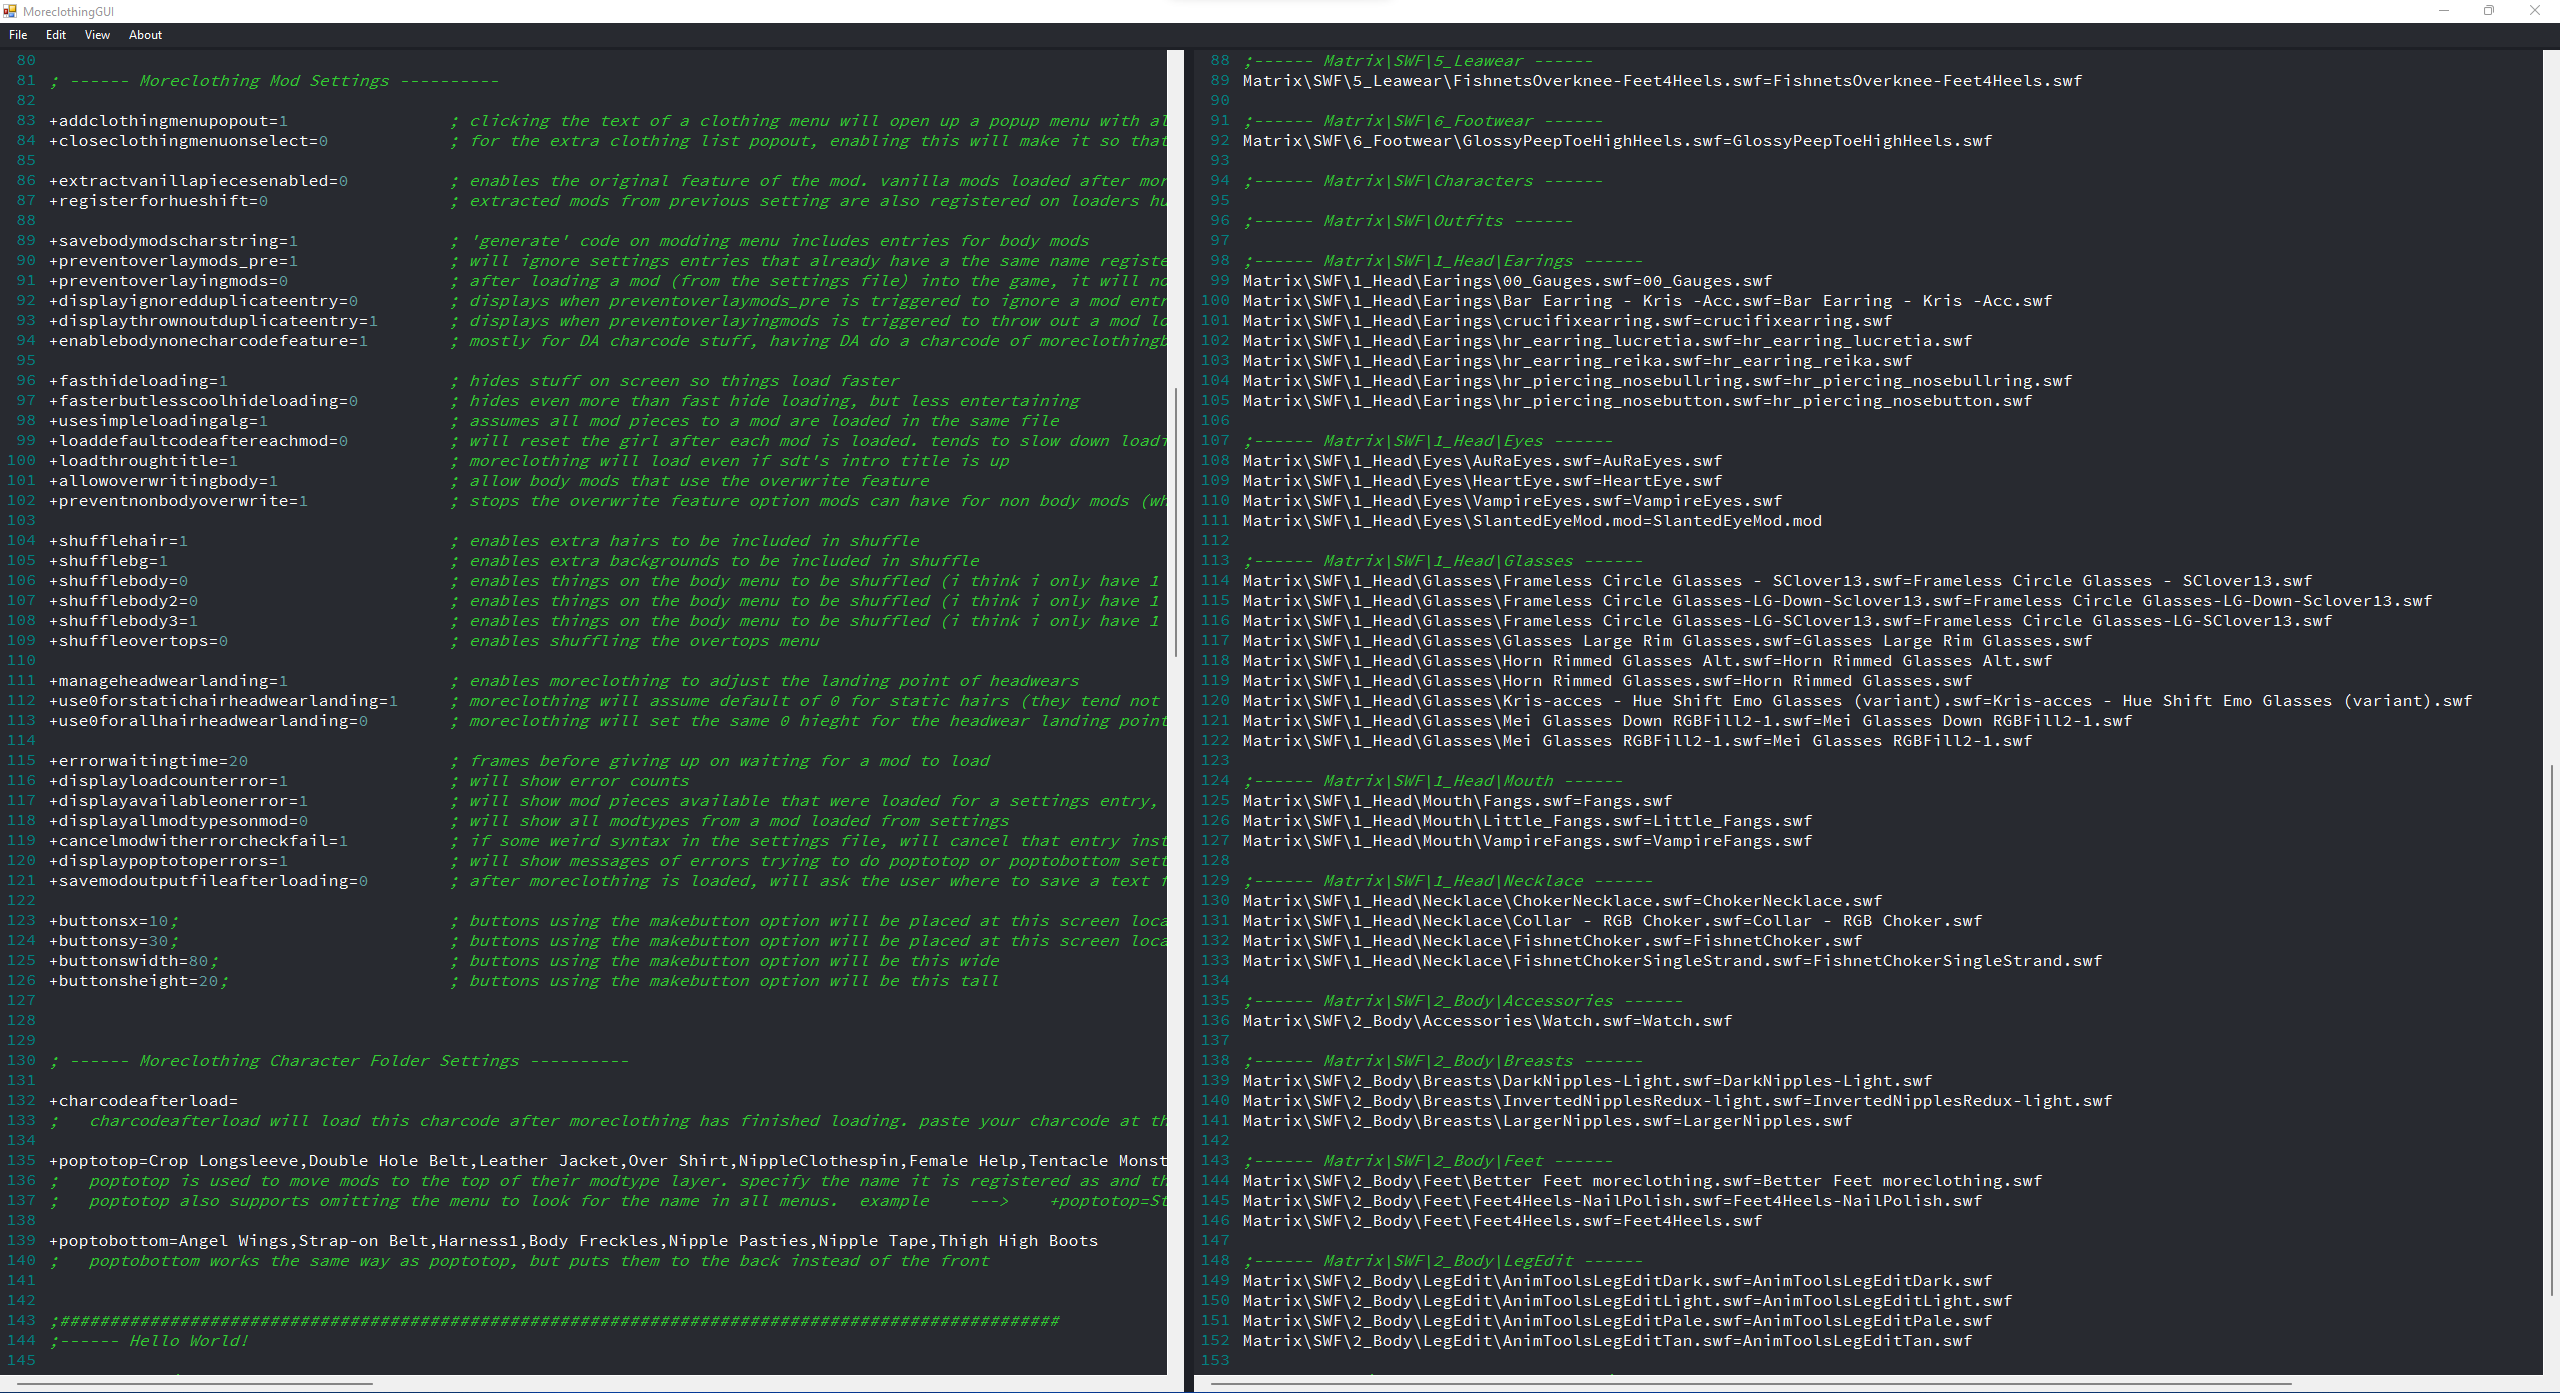Click line number 135 in left pane
The height and width of the screenshot is (1393, 2560).
(21, 1161)
